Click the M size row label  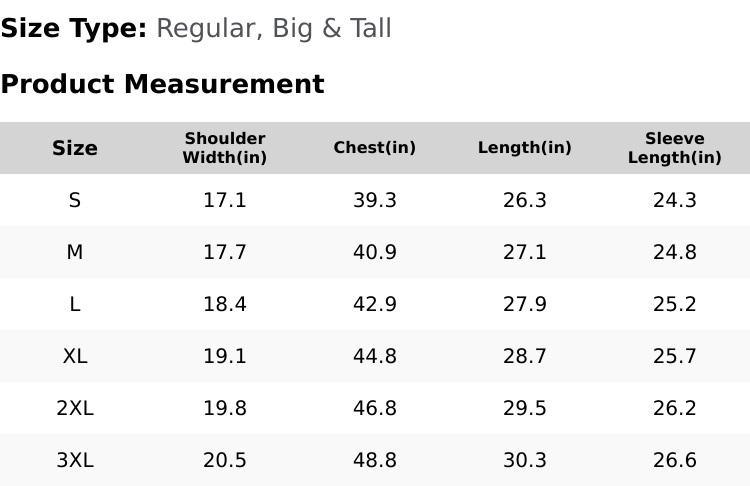point(75,252)
